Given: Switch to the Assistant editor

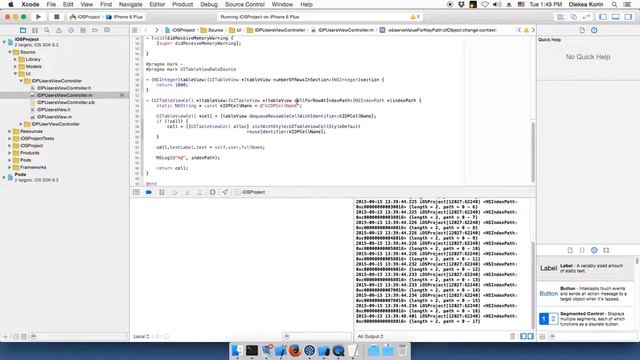Looking at the screenshot, I should [x=573, y=17].
